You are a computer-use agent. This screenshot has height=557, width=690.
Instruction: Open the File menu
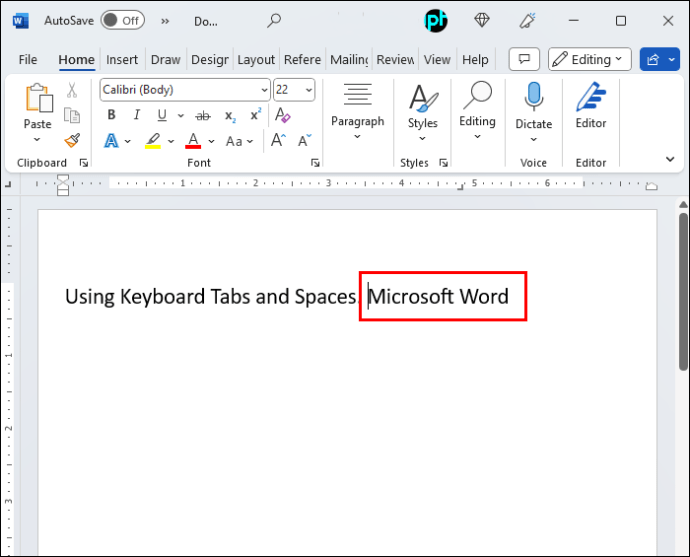(28, 59)
